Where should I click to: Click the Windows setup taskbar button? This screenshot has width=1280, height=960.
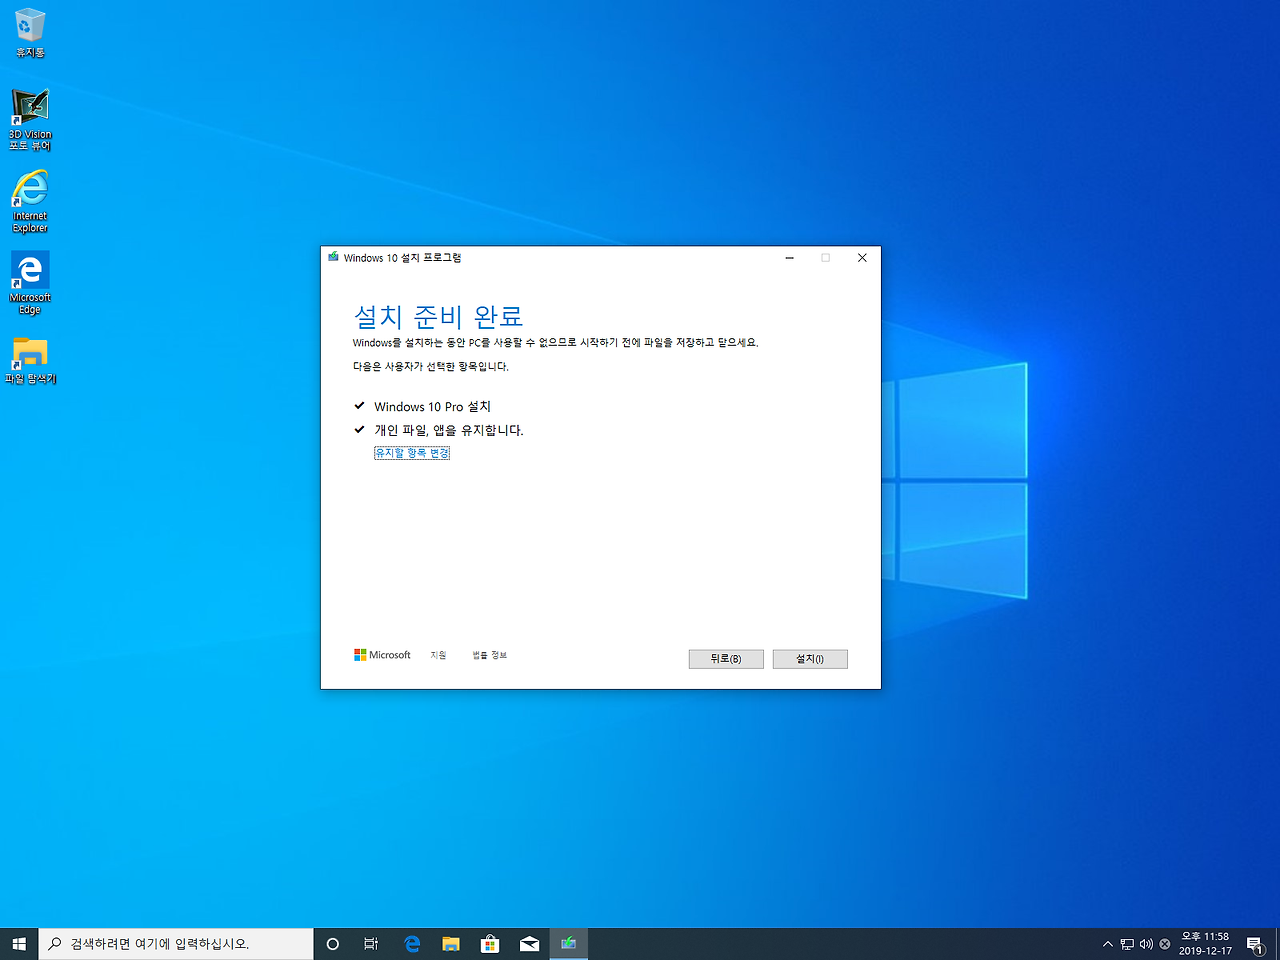[568, 944]
